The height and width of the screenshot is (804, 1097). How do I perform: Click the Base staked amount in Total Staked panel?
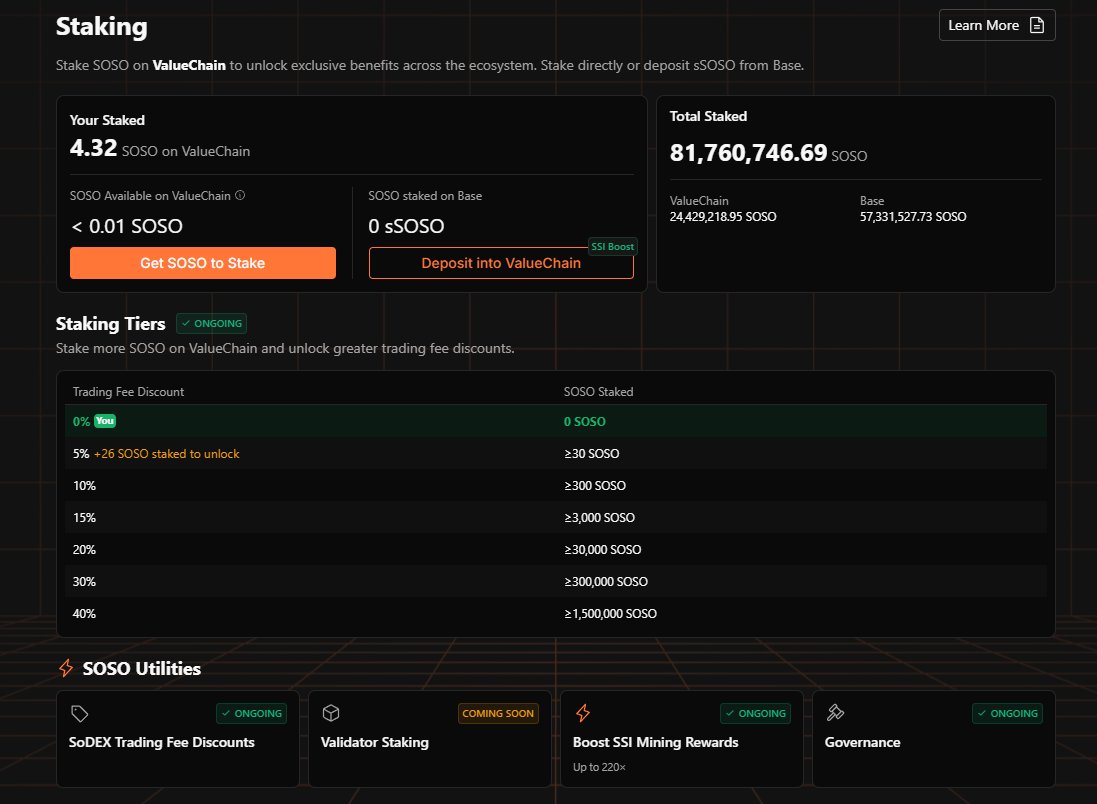coord(913,216)
